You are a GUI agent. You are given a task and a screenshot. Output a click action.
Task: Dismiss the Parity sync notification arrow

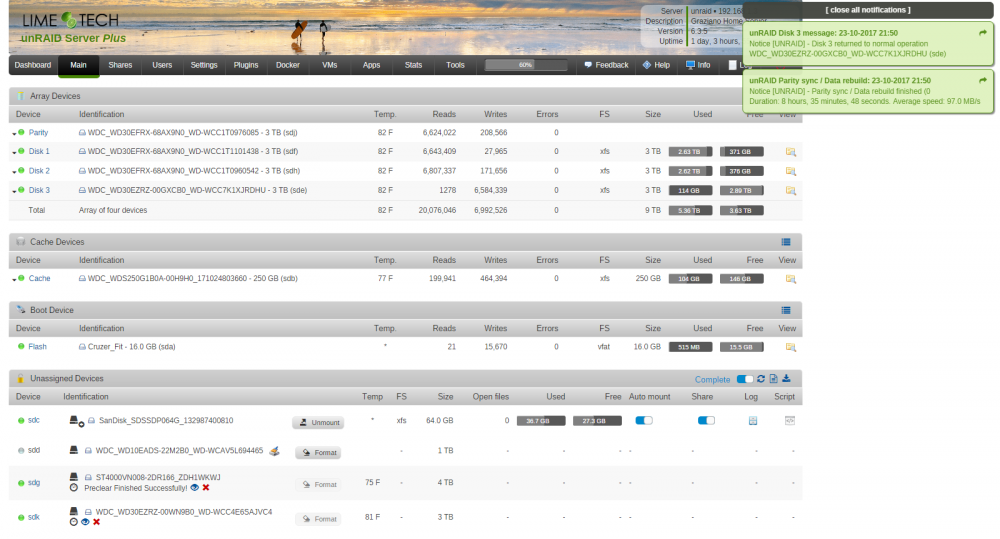pyautogui.click(x=983, y=80)
